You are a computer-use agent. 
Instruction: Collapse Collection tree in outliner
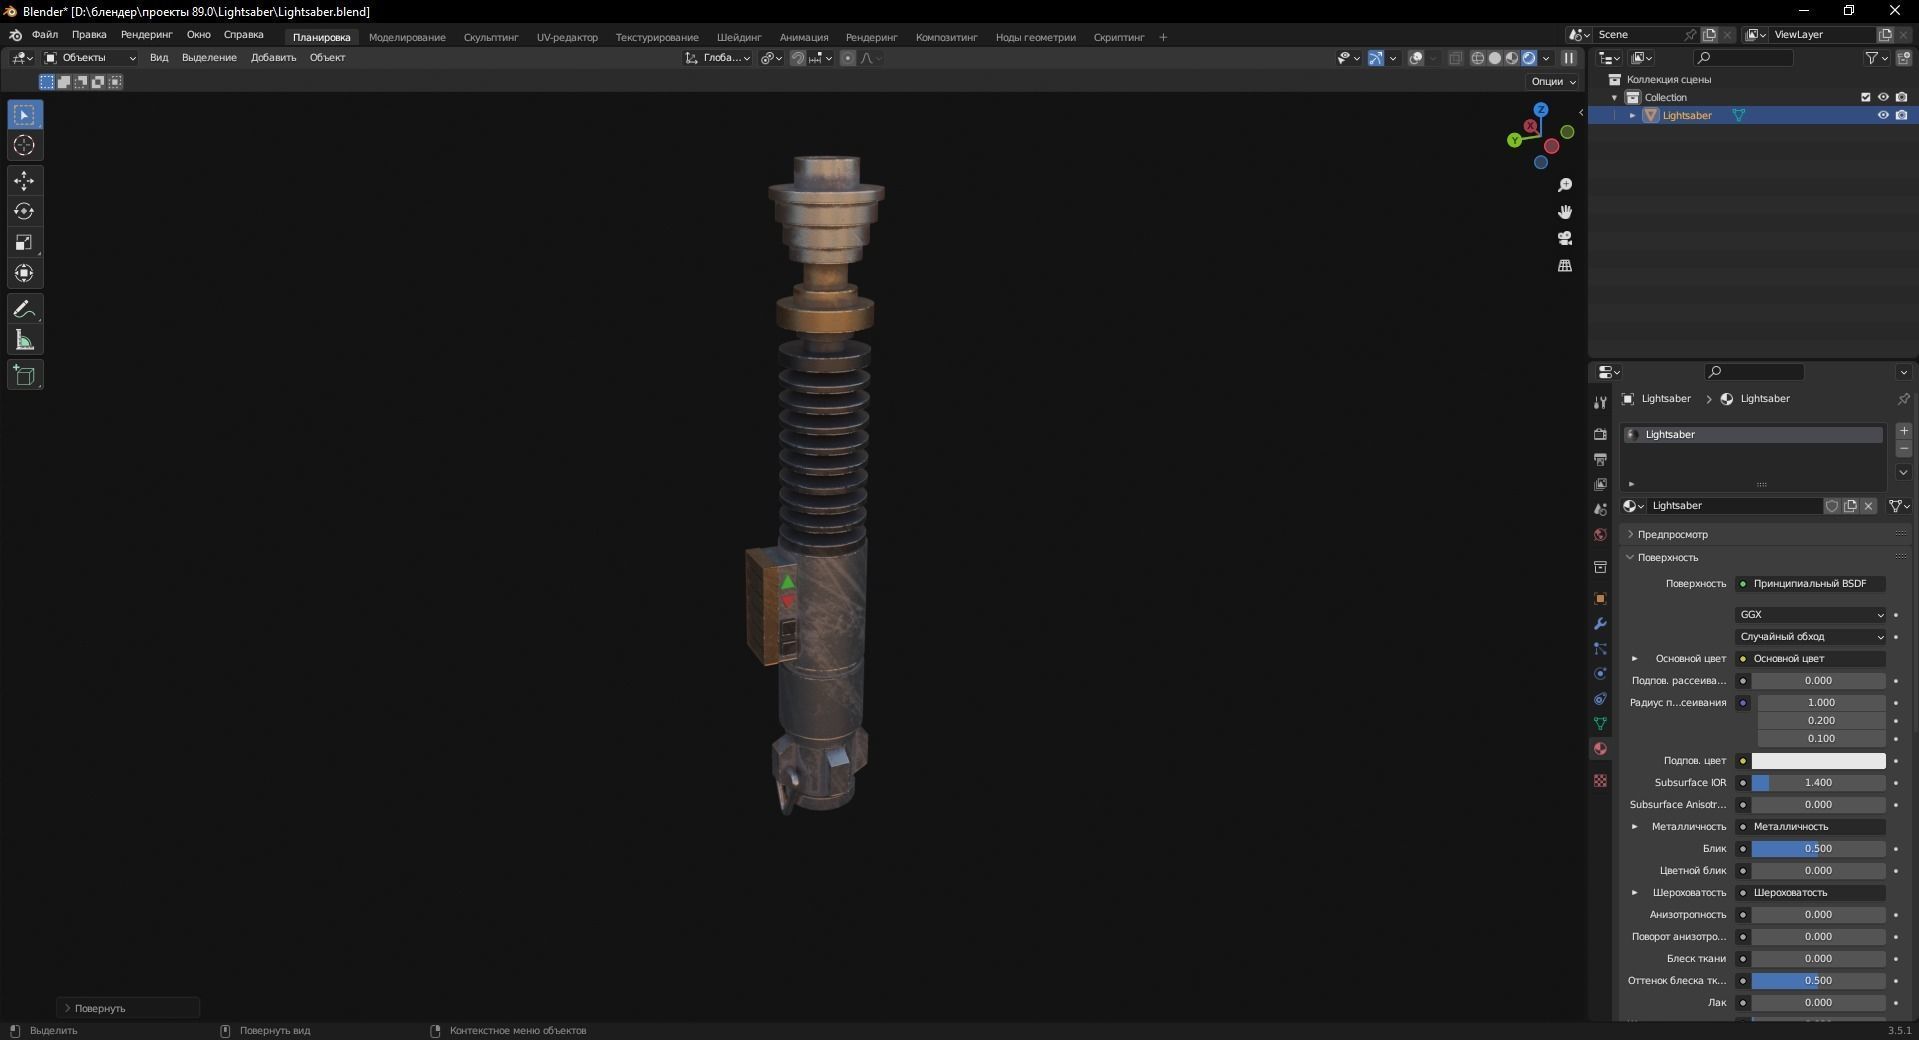[1614, 98]
